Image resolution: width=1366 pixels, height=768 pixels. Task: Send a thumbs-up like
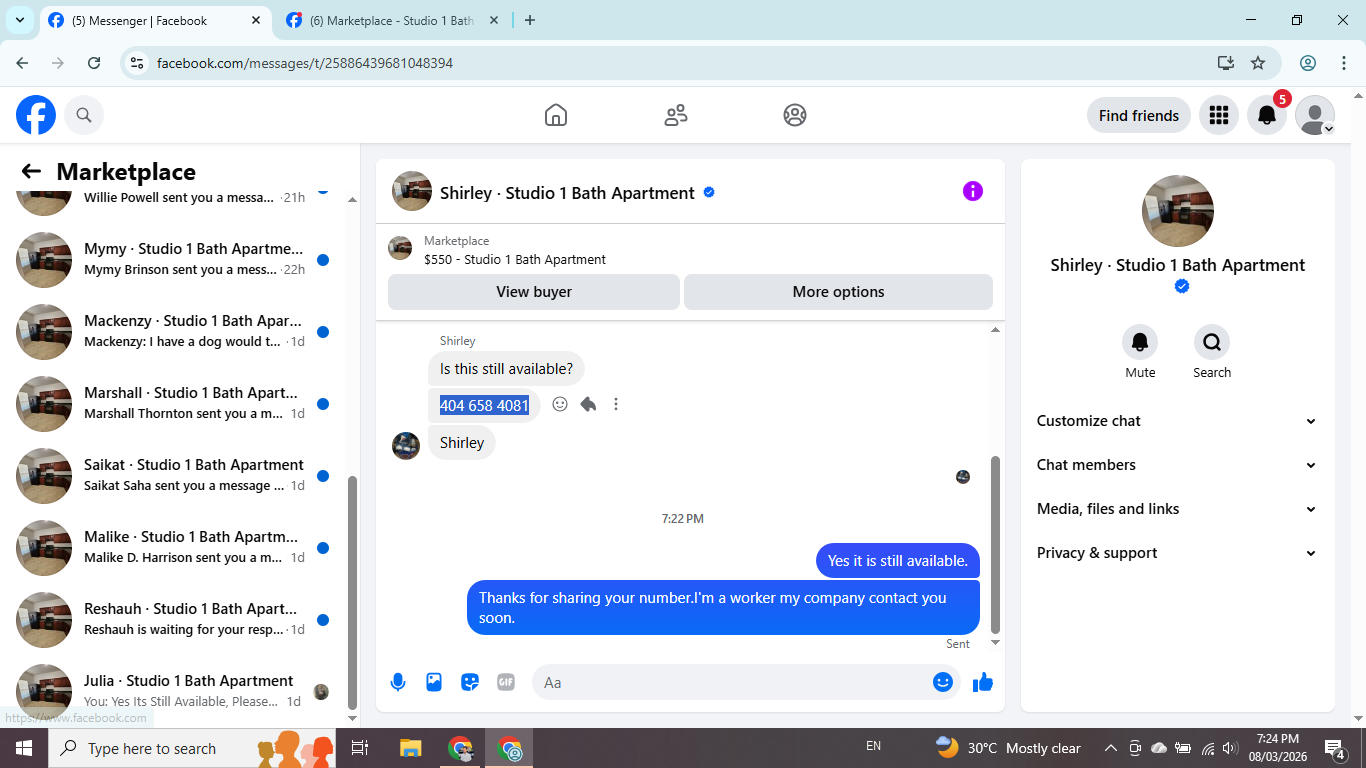[x=983, y=682]
